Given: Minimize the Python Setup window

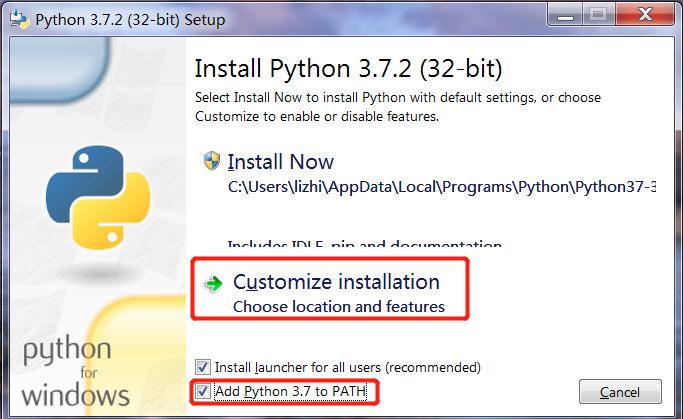Looking at the screenshot, I should click(565, 15).
